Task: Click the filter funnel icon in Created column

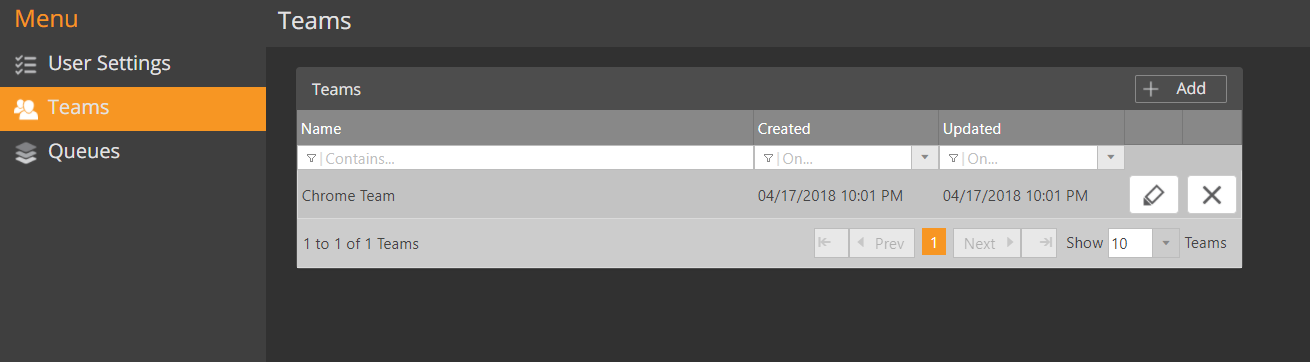Action: pos(767,158)
